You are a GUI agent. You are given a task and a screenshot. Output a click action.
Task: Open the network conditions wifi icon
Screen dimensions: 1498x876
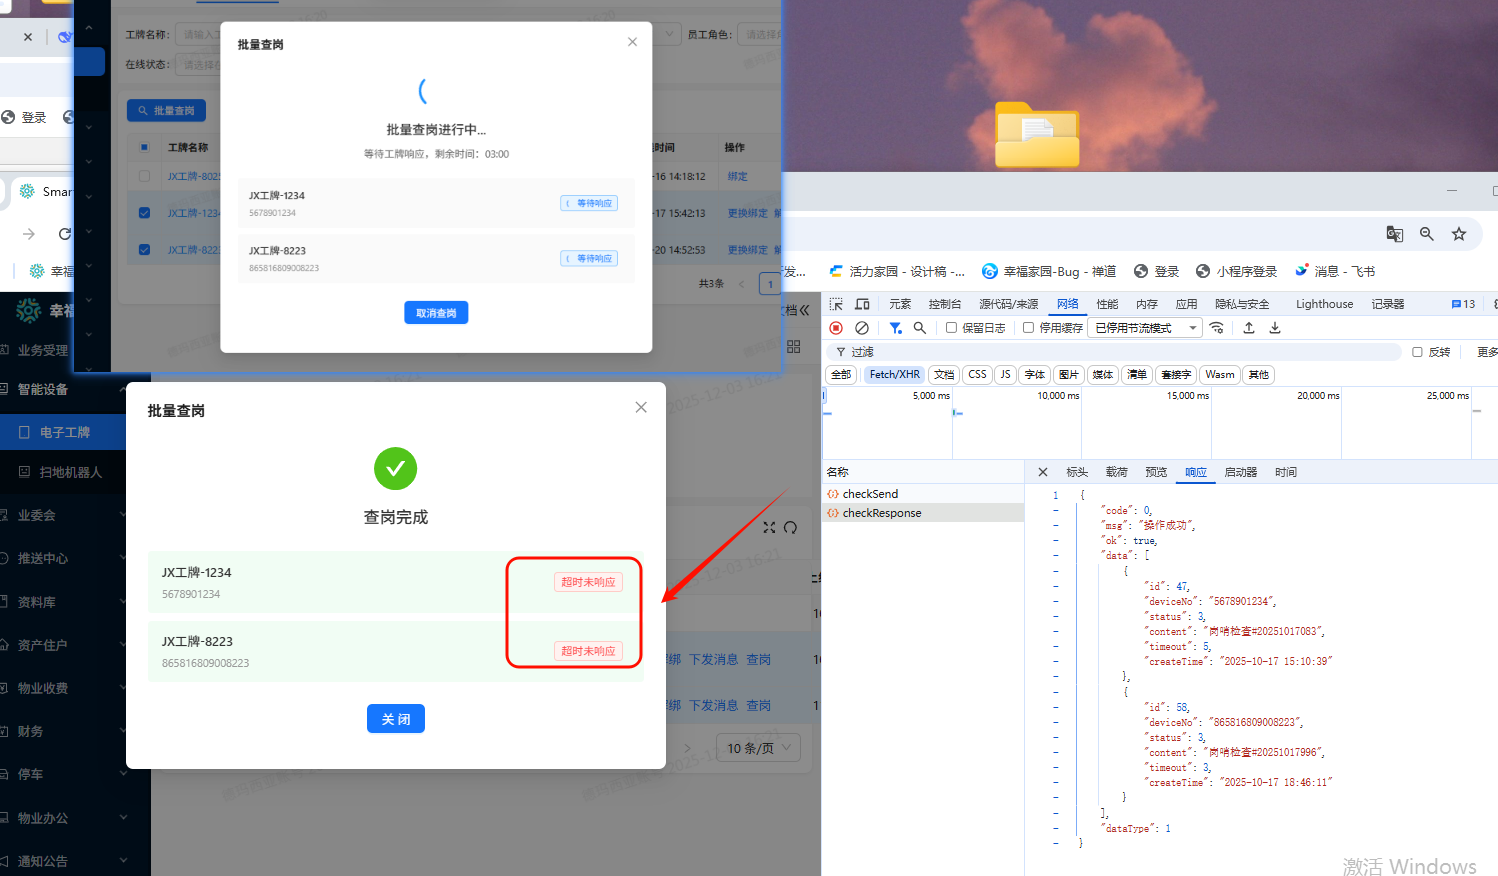pyautogui.click(x=1217, y=328)
